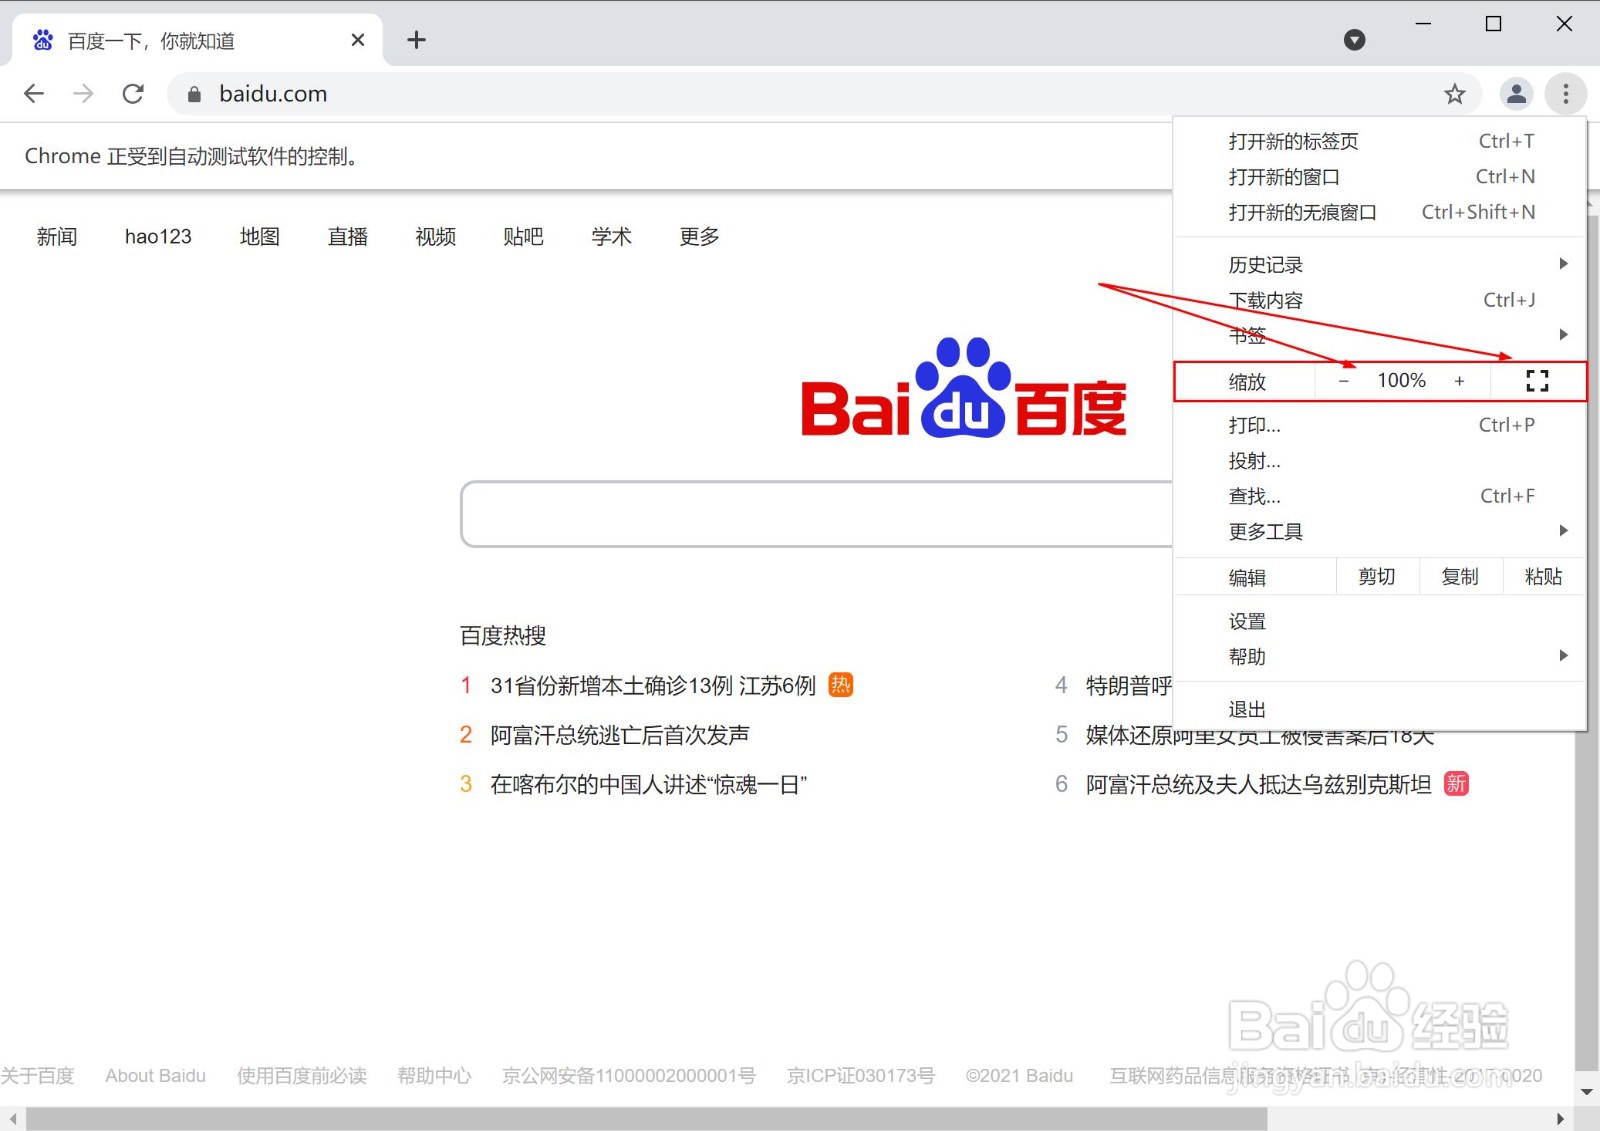
Task: Choose 打印... in the menu
Action: pyautogui.click(x=1380, y=425)
